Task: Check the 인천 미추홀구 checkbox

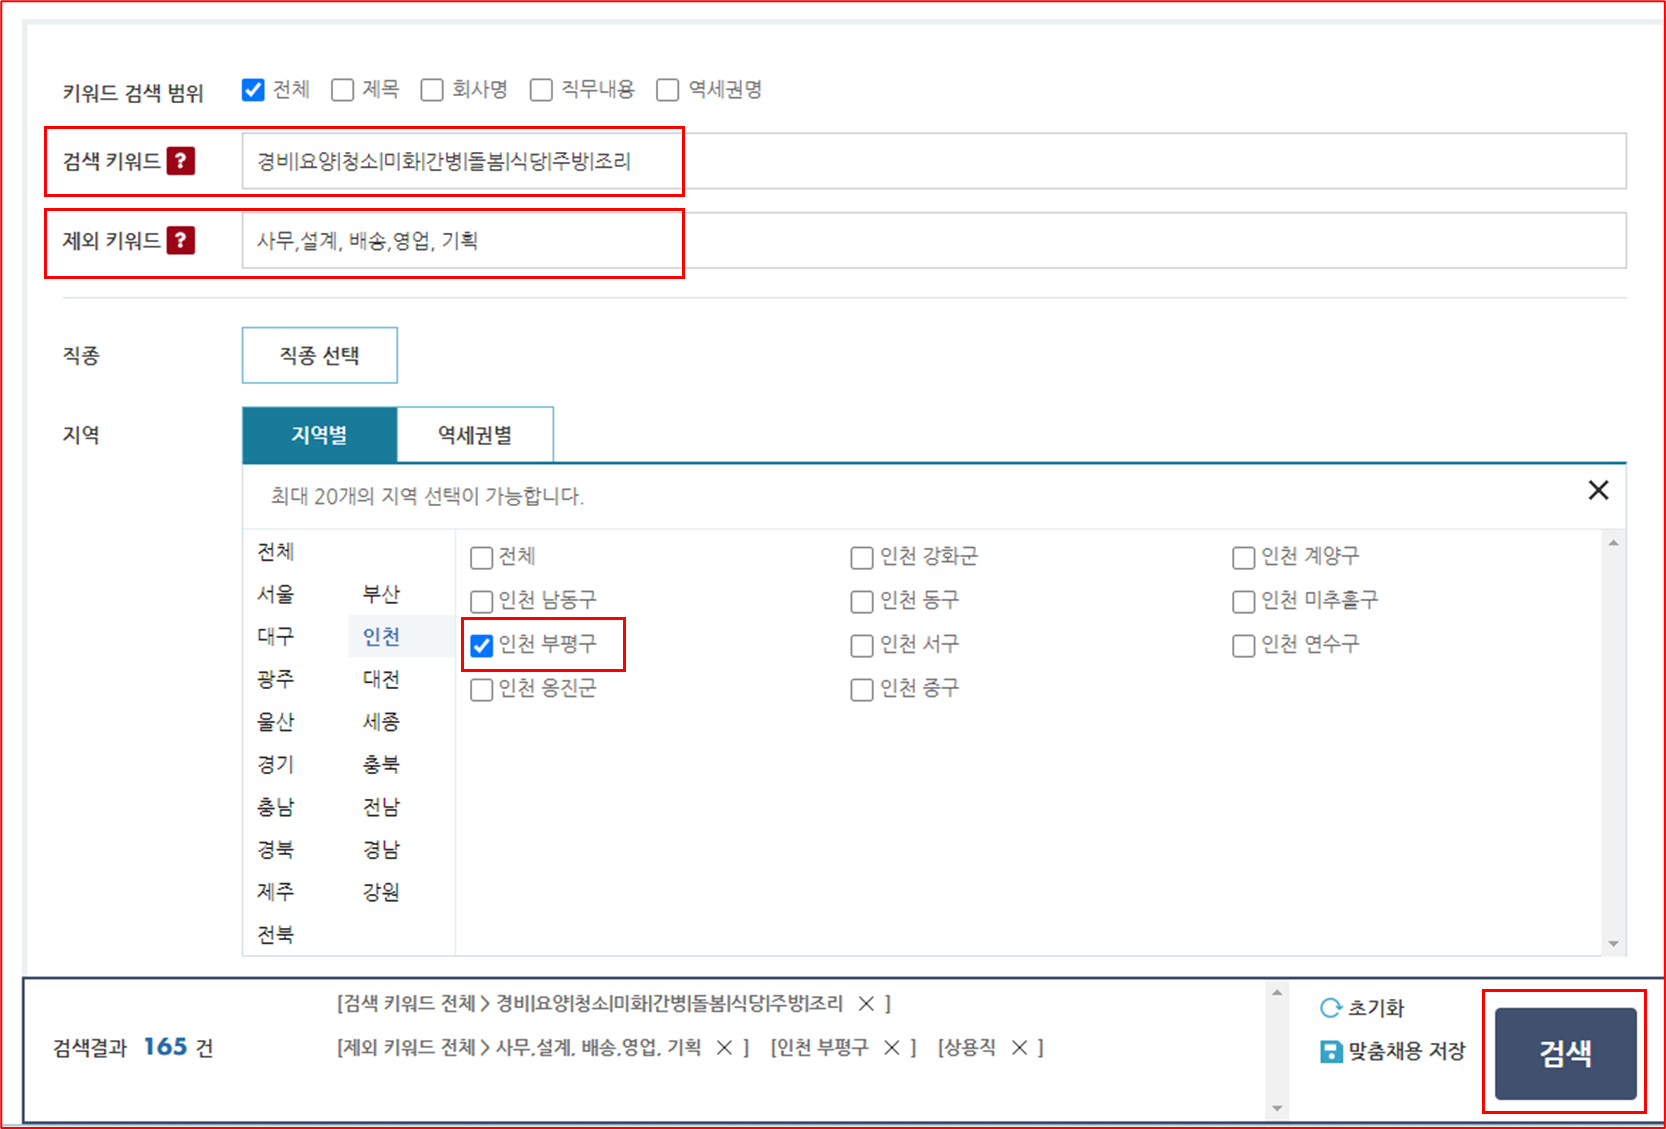Action: click(x=1243, y=601)
